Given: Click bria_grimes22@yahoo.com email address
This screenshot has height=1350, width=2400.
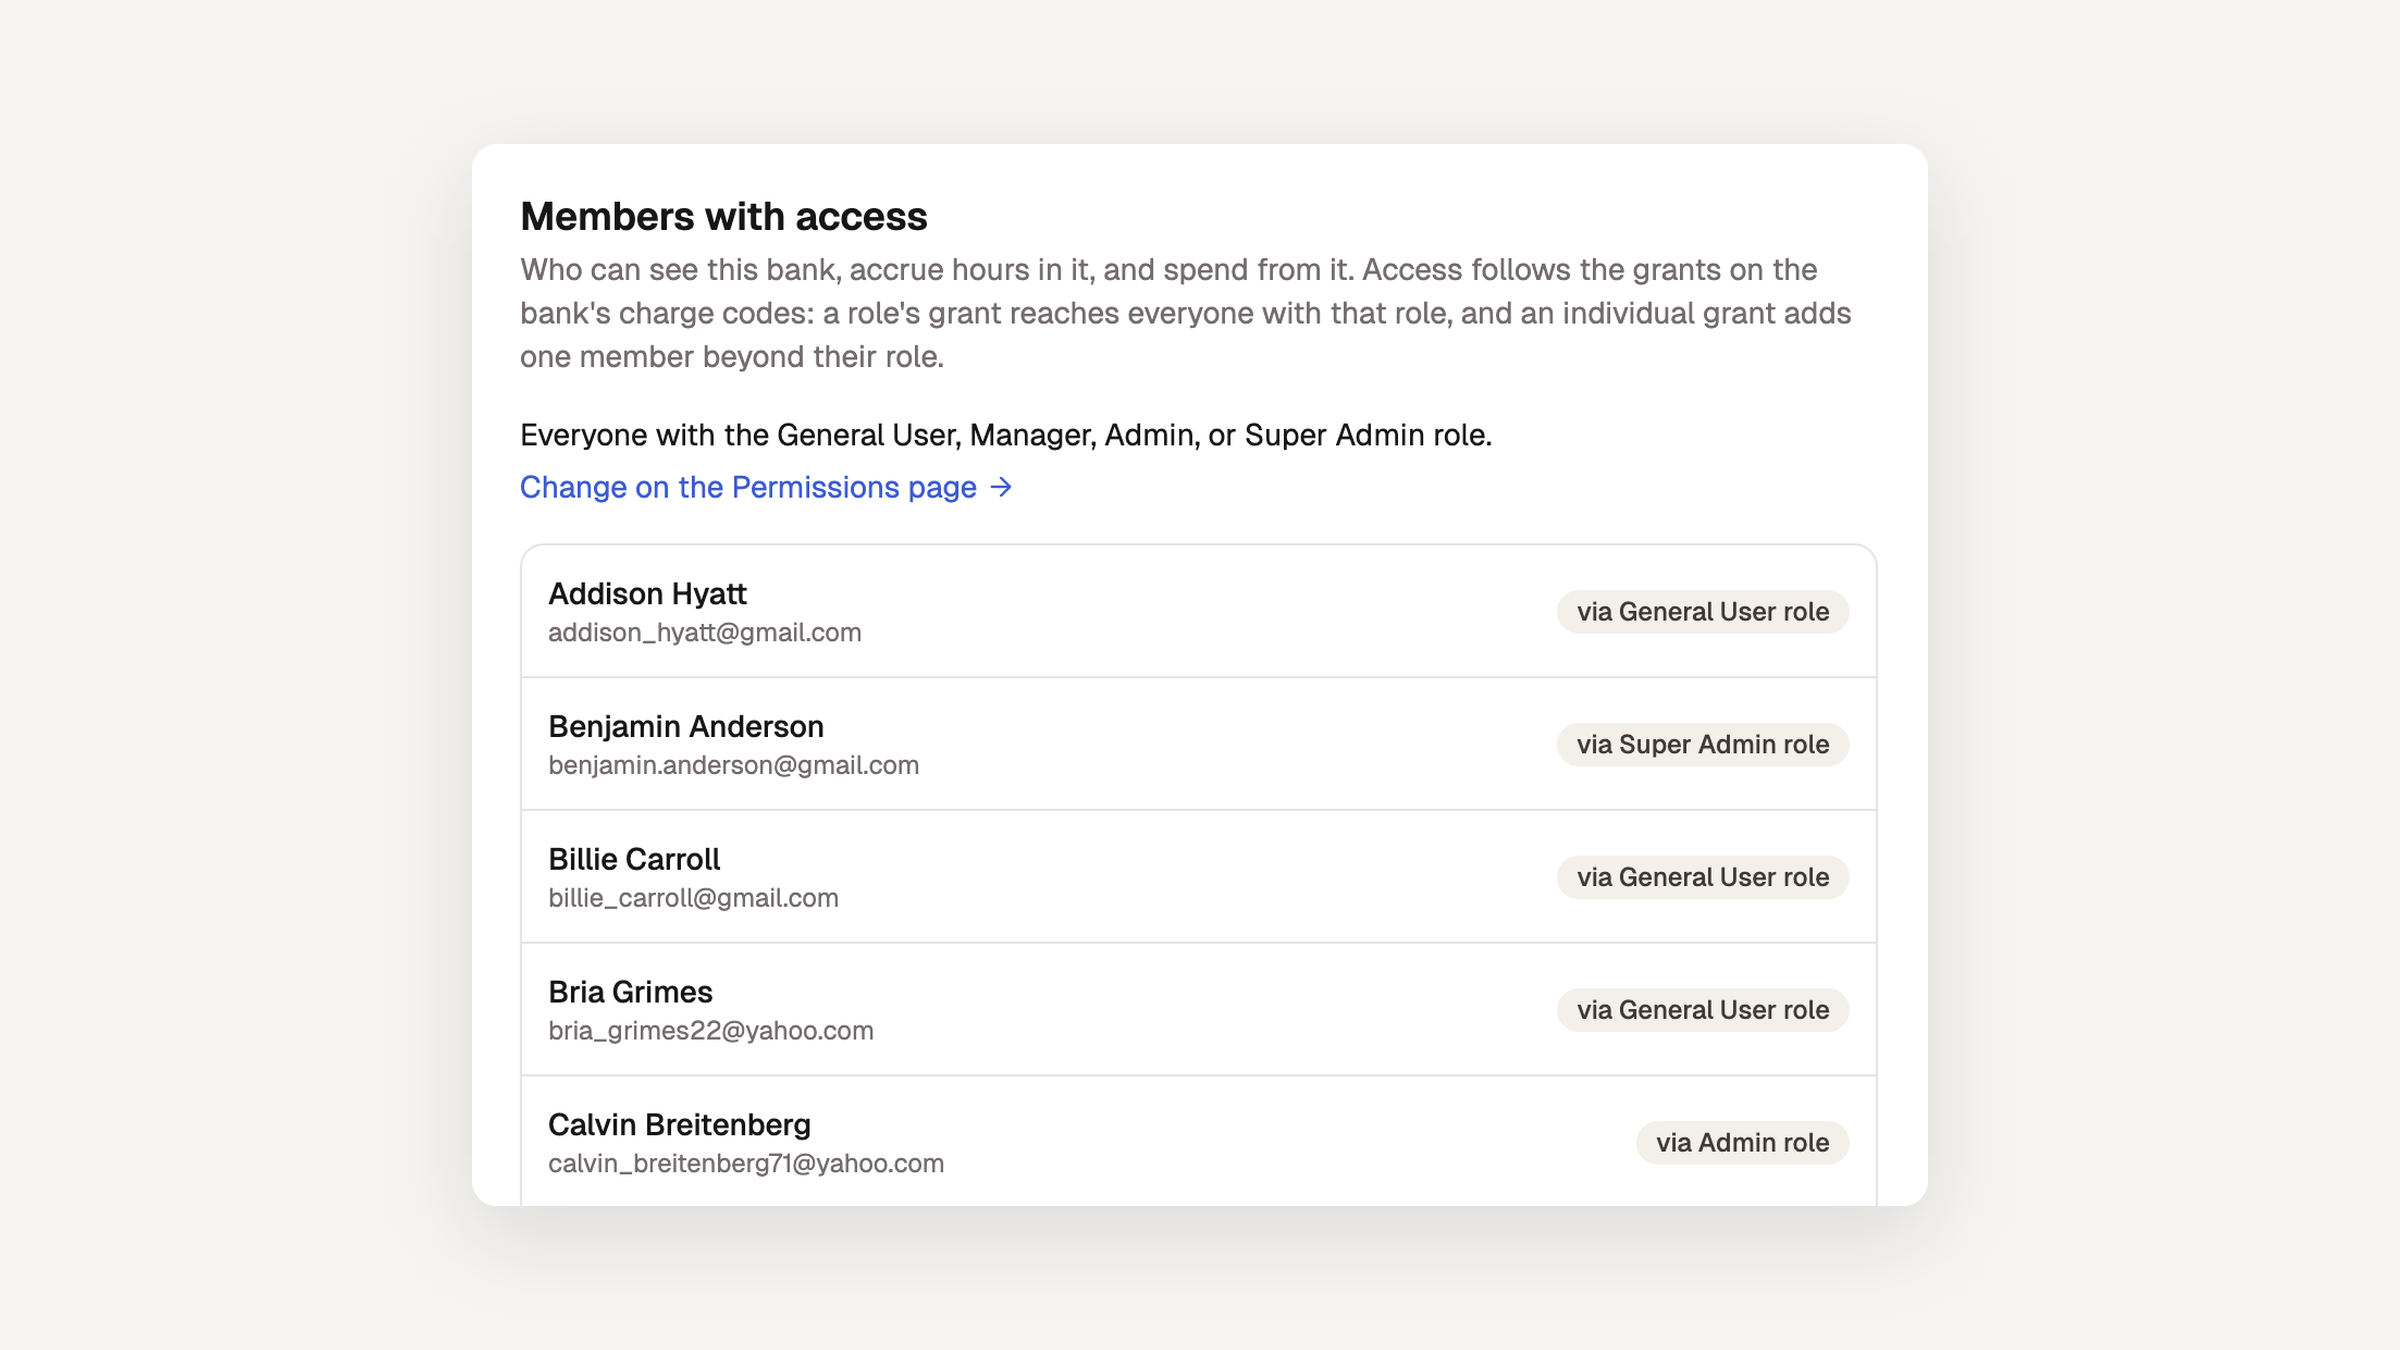Looking at the screenshot, I should (710, 1031).
